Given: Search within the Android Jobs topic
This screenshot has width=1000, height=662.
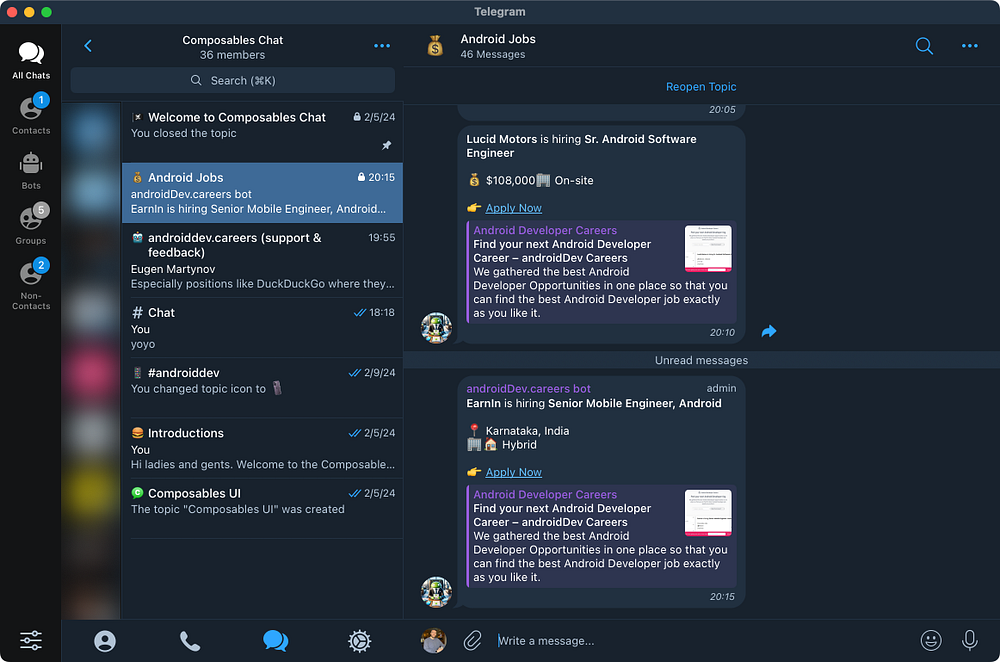Looking at the screenshot, I should point(924,46).
